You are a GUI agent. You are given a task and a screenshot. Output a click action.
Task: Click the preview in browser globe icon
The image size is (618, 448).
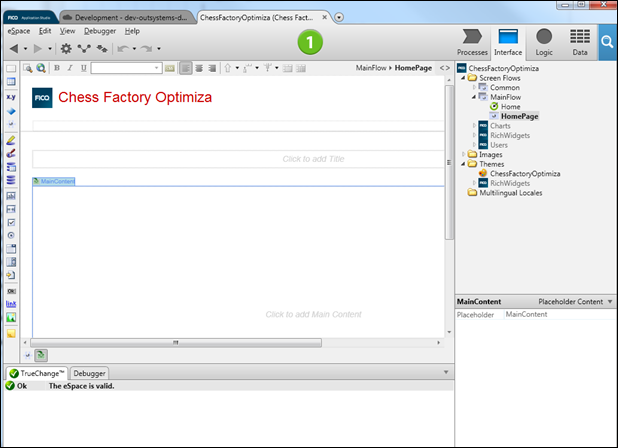click(x=41, y=68)
